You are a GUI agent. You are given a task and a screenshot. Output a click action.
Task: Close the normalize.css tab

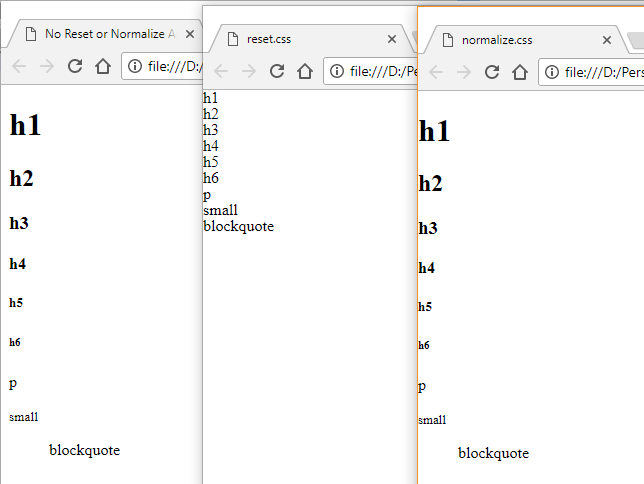[x=607, y=40]
